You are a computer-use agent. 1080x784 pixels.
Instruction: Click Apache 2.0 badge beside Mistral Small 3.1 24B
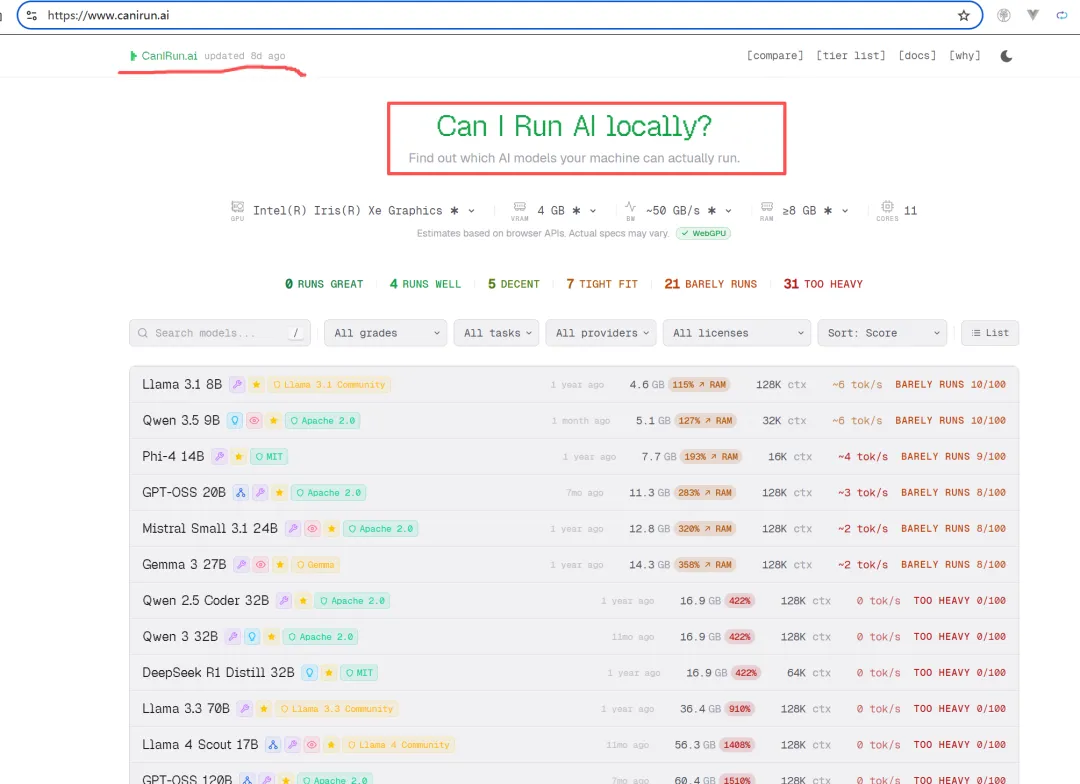380,528
